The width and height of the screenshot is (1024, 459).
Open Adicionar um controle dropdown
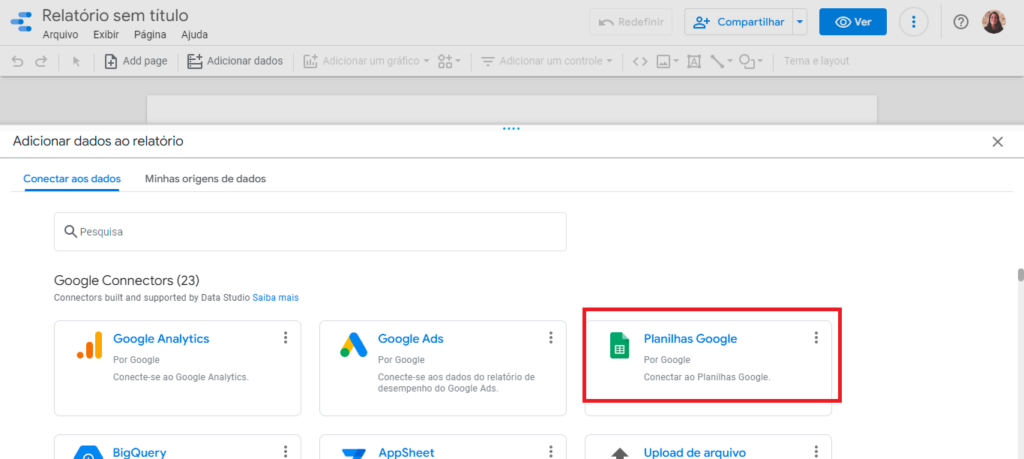[x=547, y=61]
